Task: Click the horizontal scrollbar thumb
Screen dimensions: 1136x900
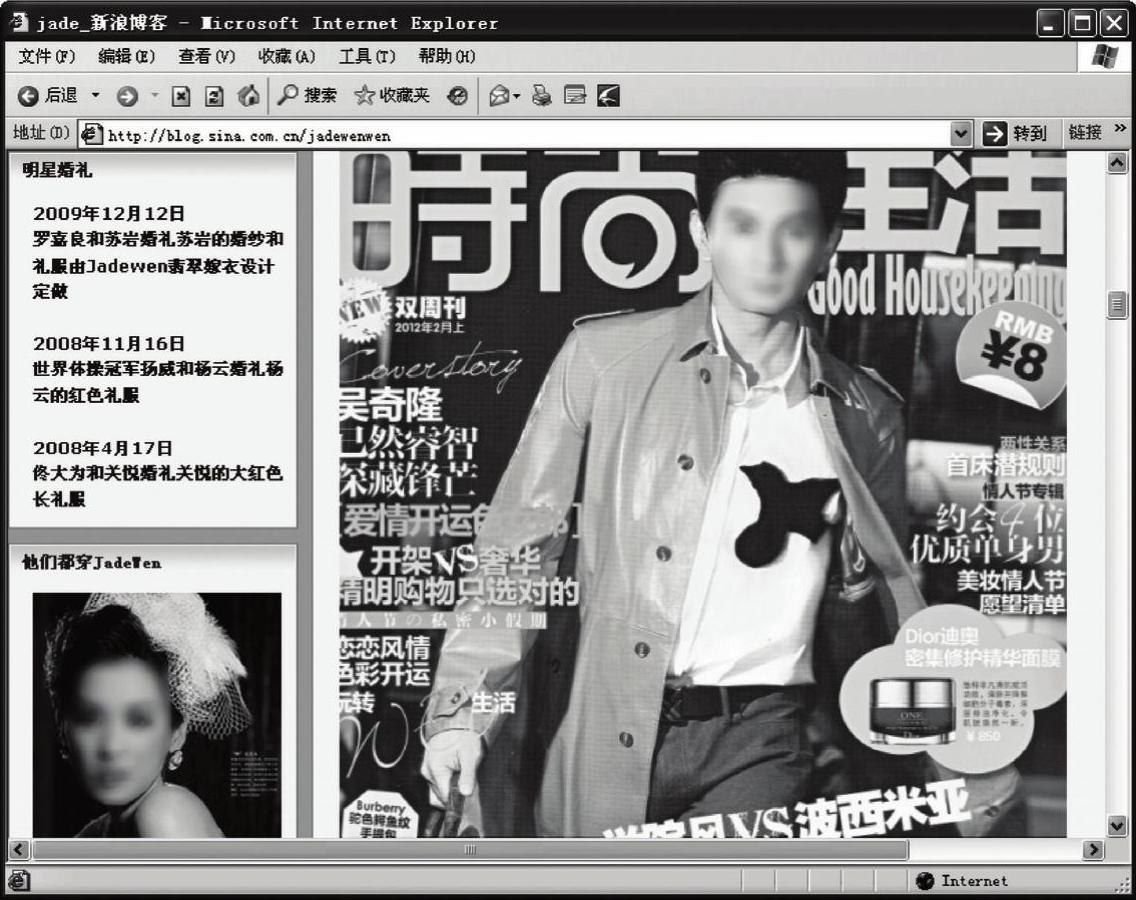Action: (470, 849)
